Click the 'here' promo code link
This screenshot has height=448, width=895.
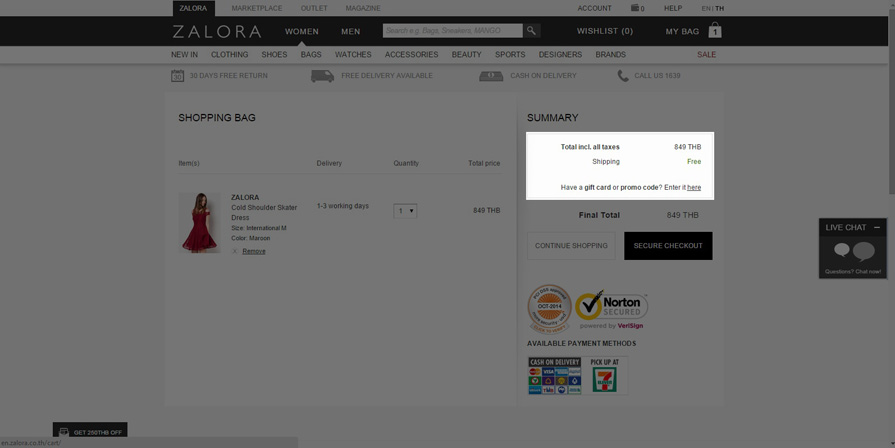pos(694,187)
